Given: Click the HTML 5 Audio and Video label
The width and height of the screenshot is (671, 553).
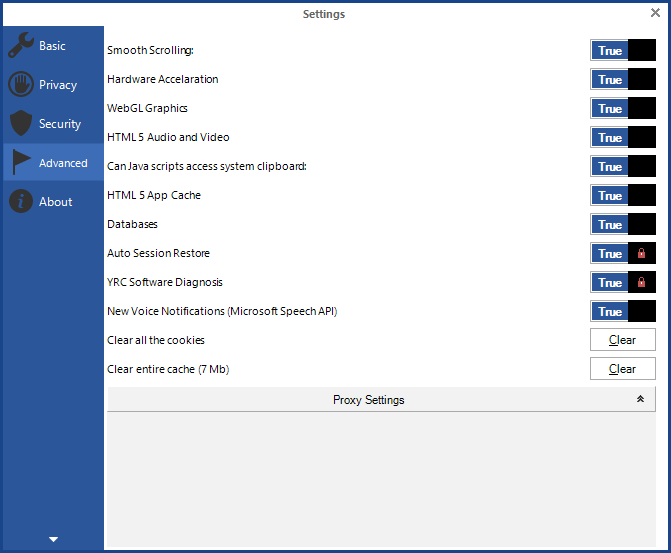Looking at the screenshot, I should pos(168,137).
